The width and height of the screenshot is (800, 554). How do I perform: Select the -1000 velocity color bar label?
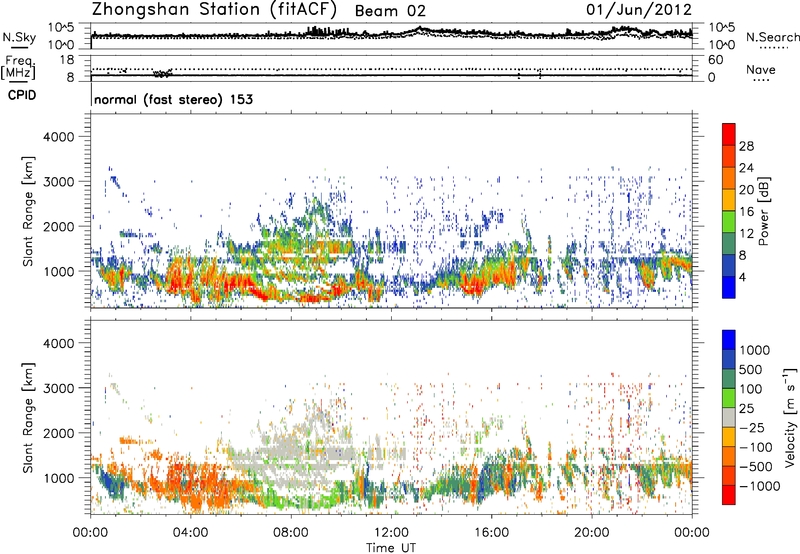pyautogui.click(x=760, y=486)
